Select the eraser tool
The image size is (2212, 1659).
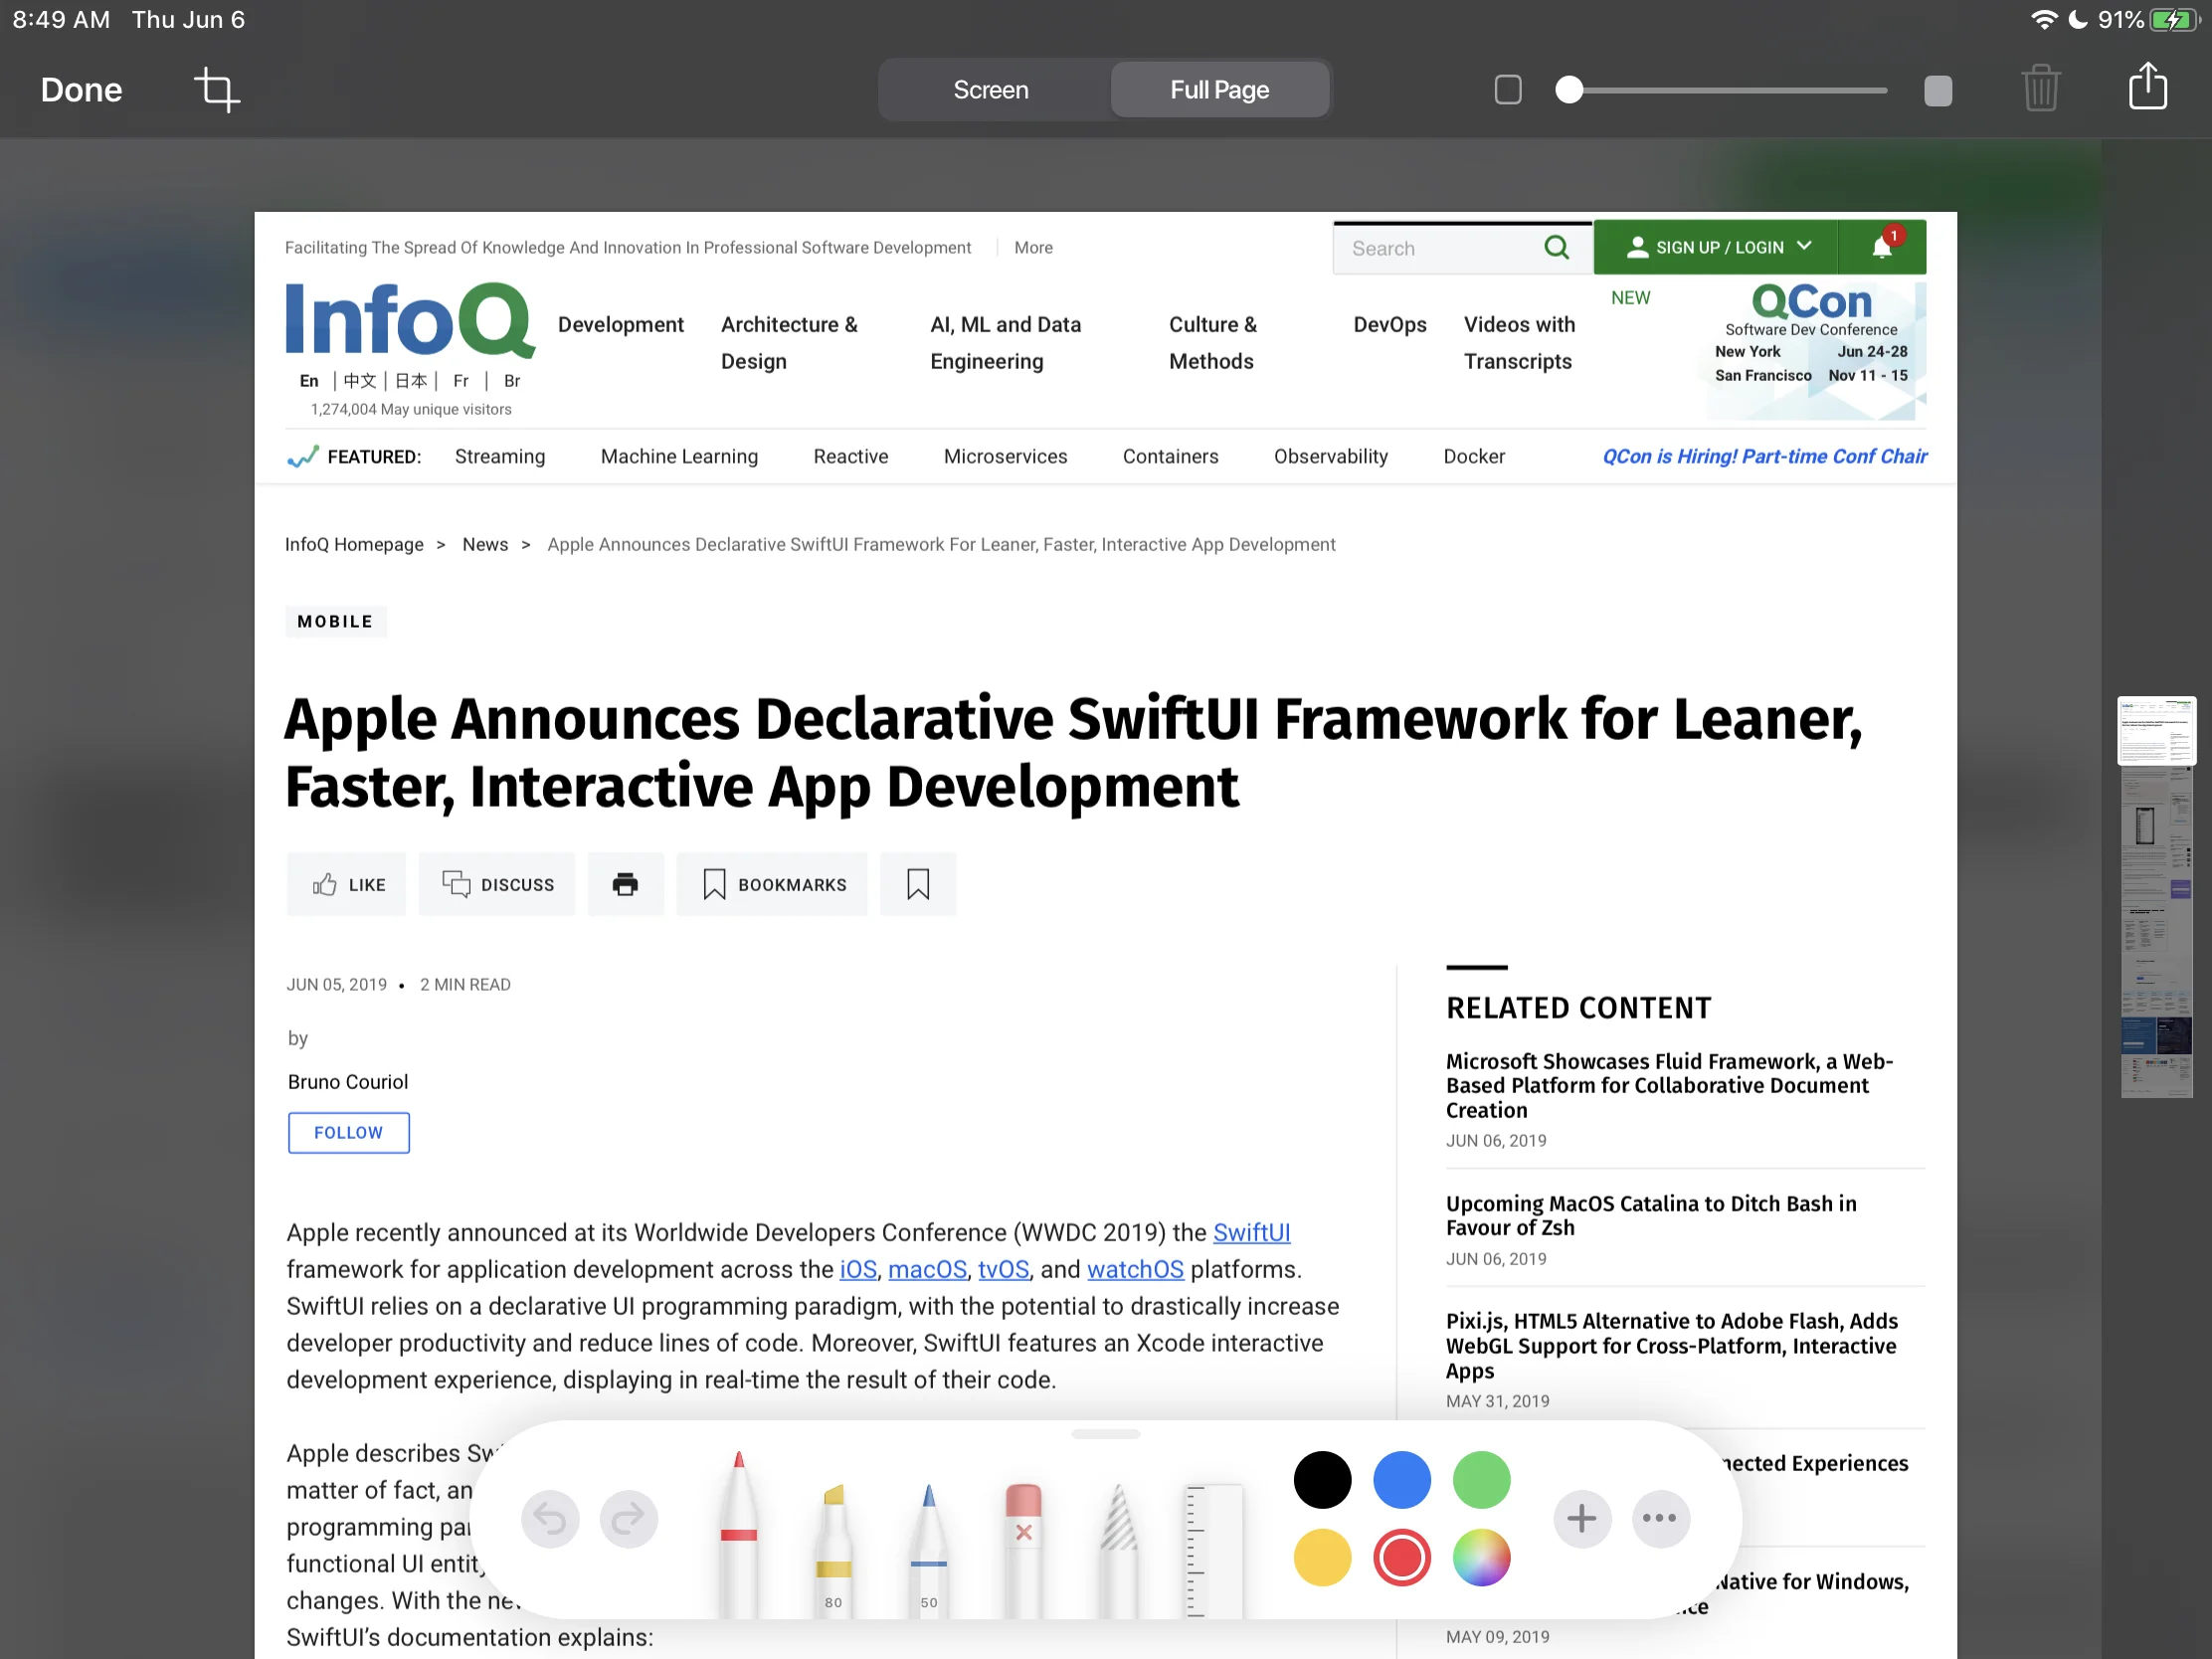(x=1023, y=1549)
